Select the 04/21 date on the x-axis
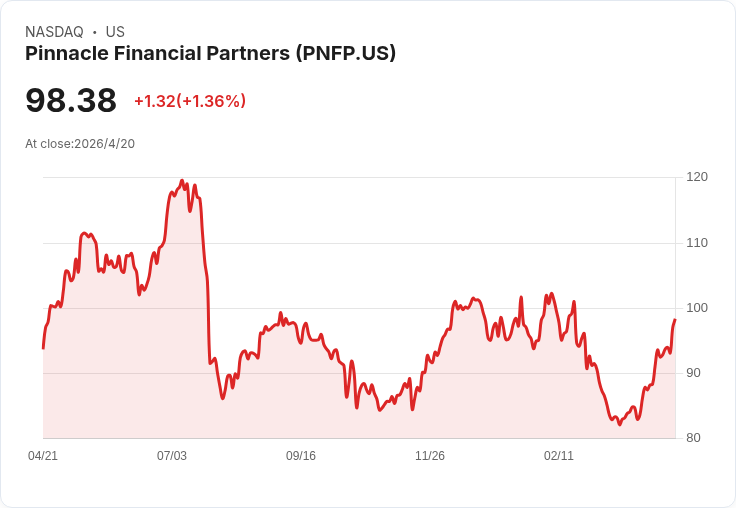736x508 pixels. [43, 456]
